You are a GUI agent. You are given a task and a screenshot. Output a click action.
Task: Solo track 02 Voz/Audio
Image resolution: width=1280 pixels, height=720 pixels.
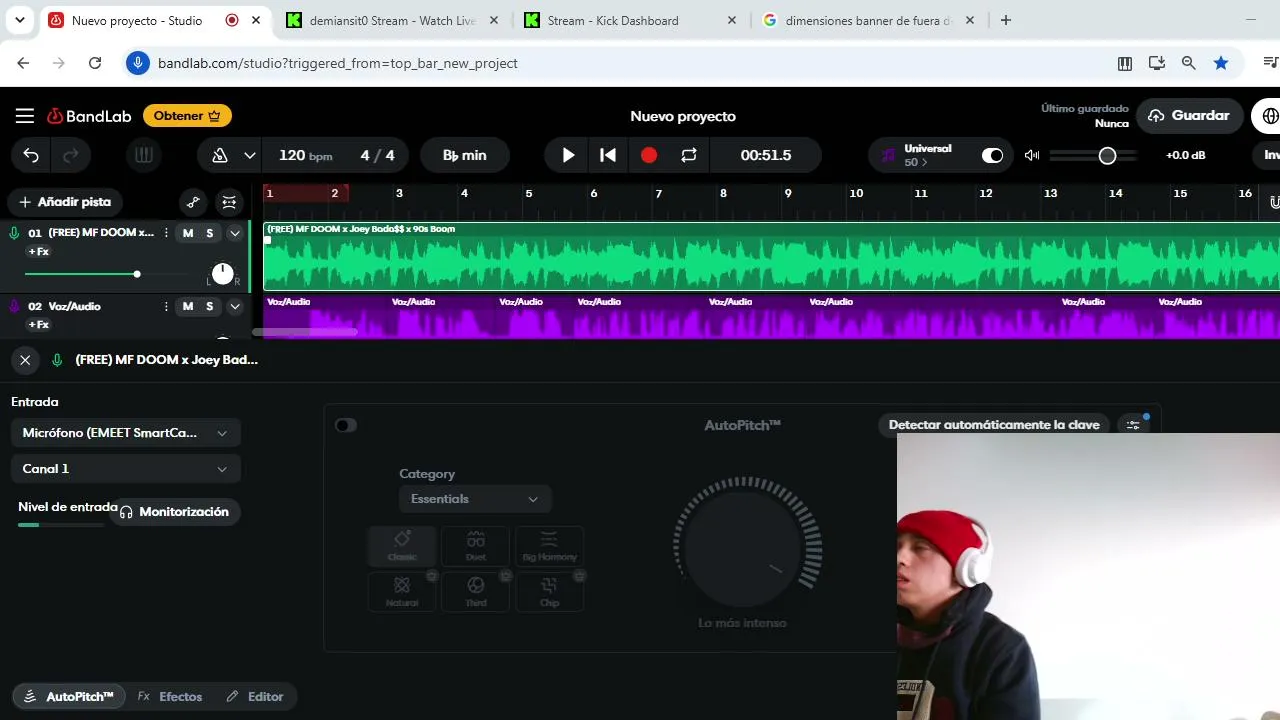tap(210, 306)
